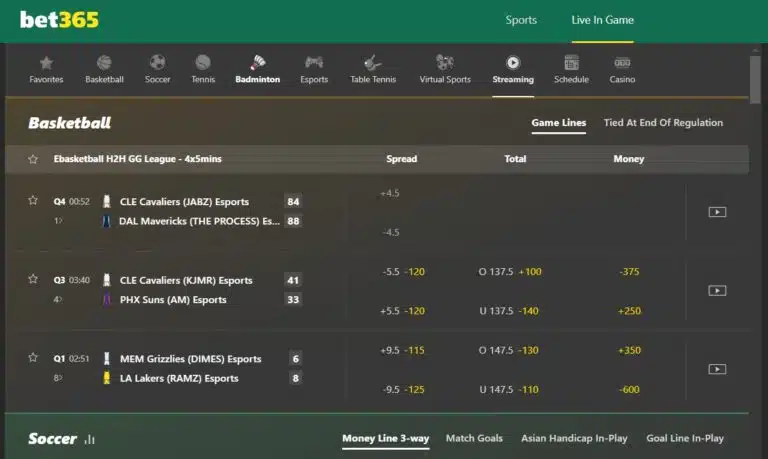The width and height of the screenshot is (768, 459).
Task: Switch to Live In Game tab
Action: [x=602, y=20]
